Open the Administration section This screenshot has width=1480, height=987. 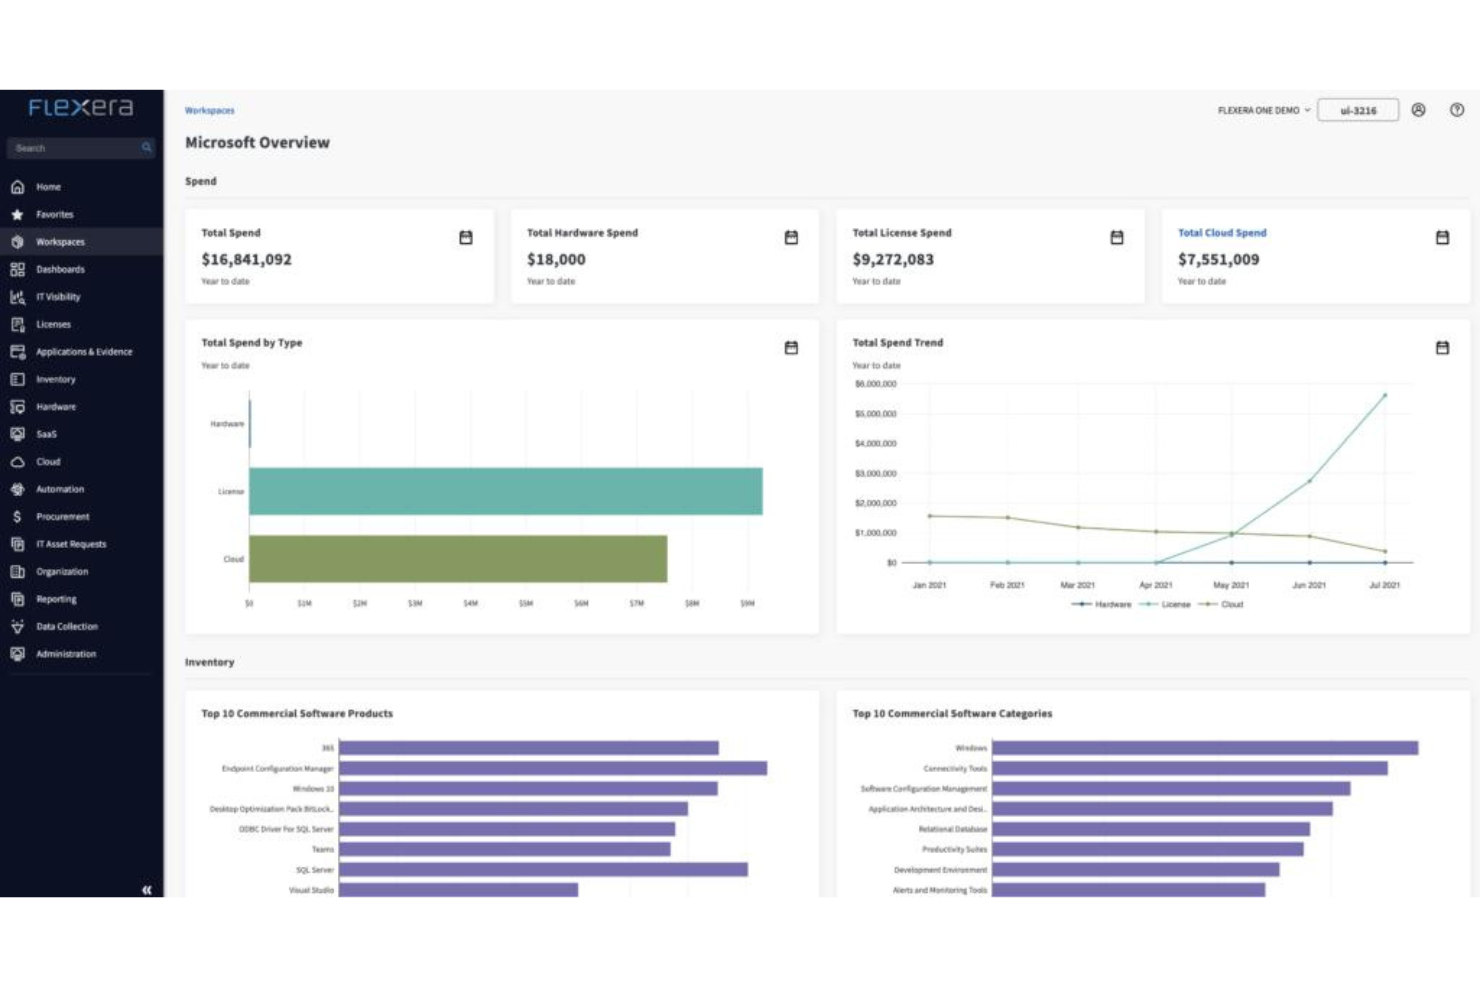pyautogui.click(x=17, y=653)
